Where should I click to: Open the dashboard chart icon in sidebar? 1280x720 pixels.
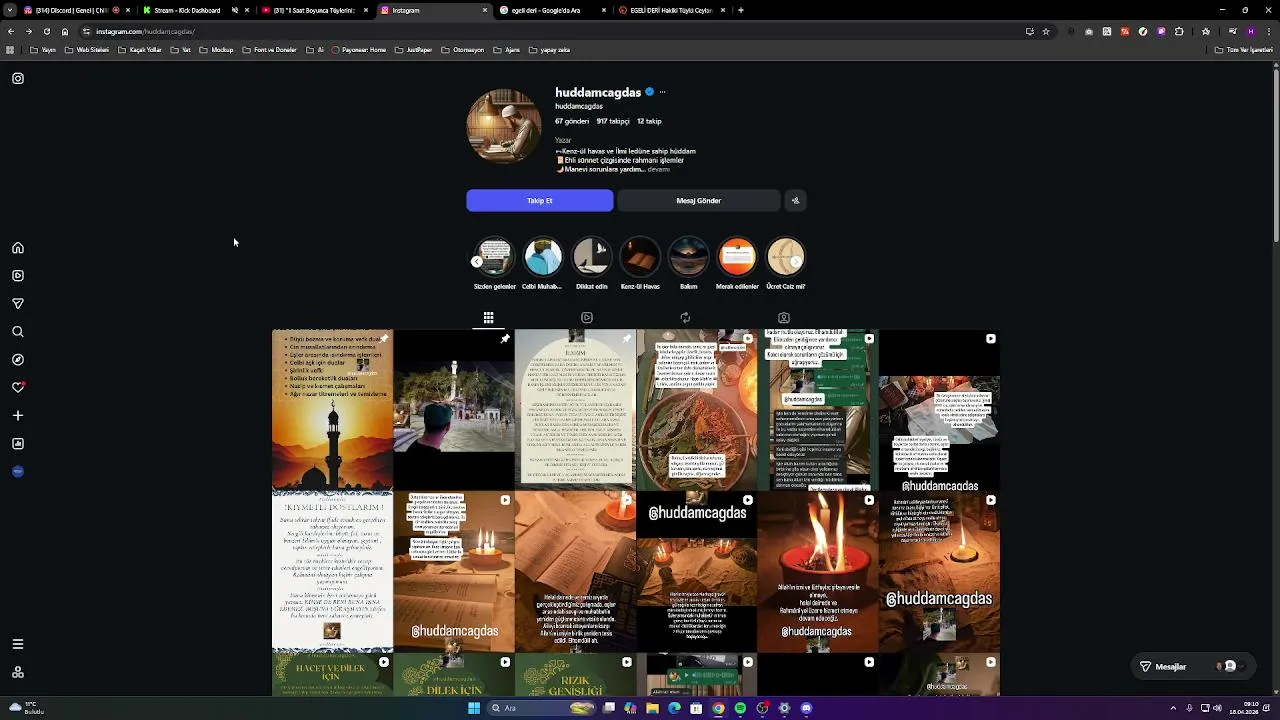point(18,443)
